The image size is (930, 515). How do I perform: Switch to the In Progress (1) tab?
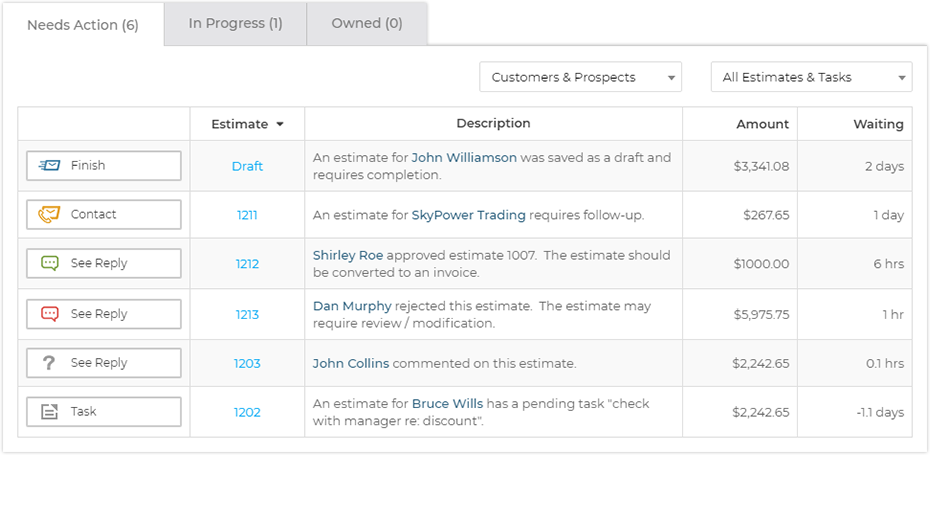click(235, 23)
